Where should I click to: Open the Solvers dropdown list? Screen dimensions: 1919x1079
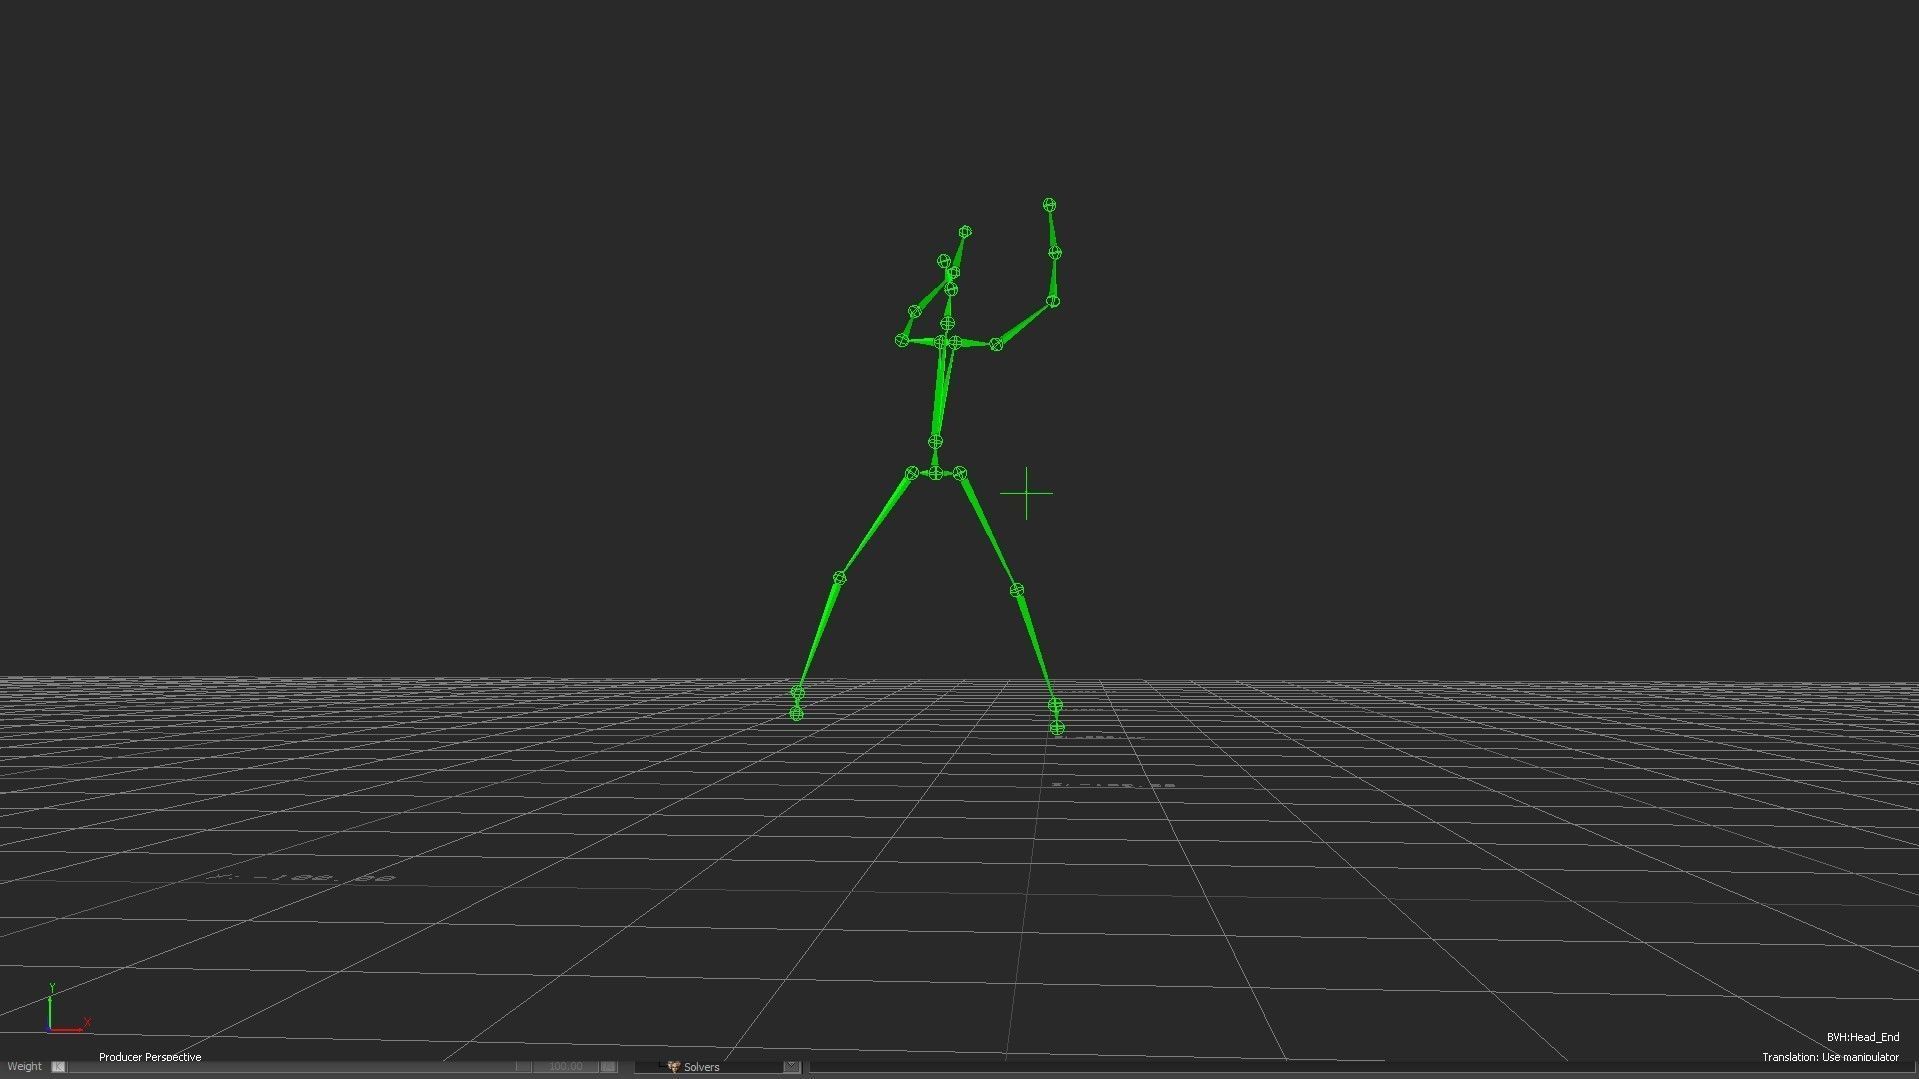point(718,1067)
